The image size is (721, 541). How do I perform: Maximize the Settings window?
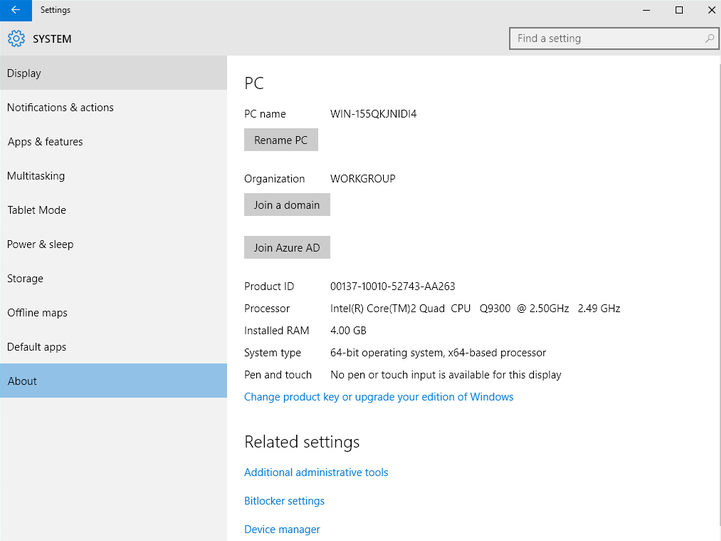pyautogui.click(x=679, y=10)
